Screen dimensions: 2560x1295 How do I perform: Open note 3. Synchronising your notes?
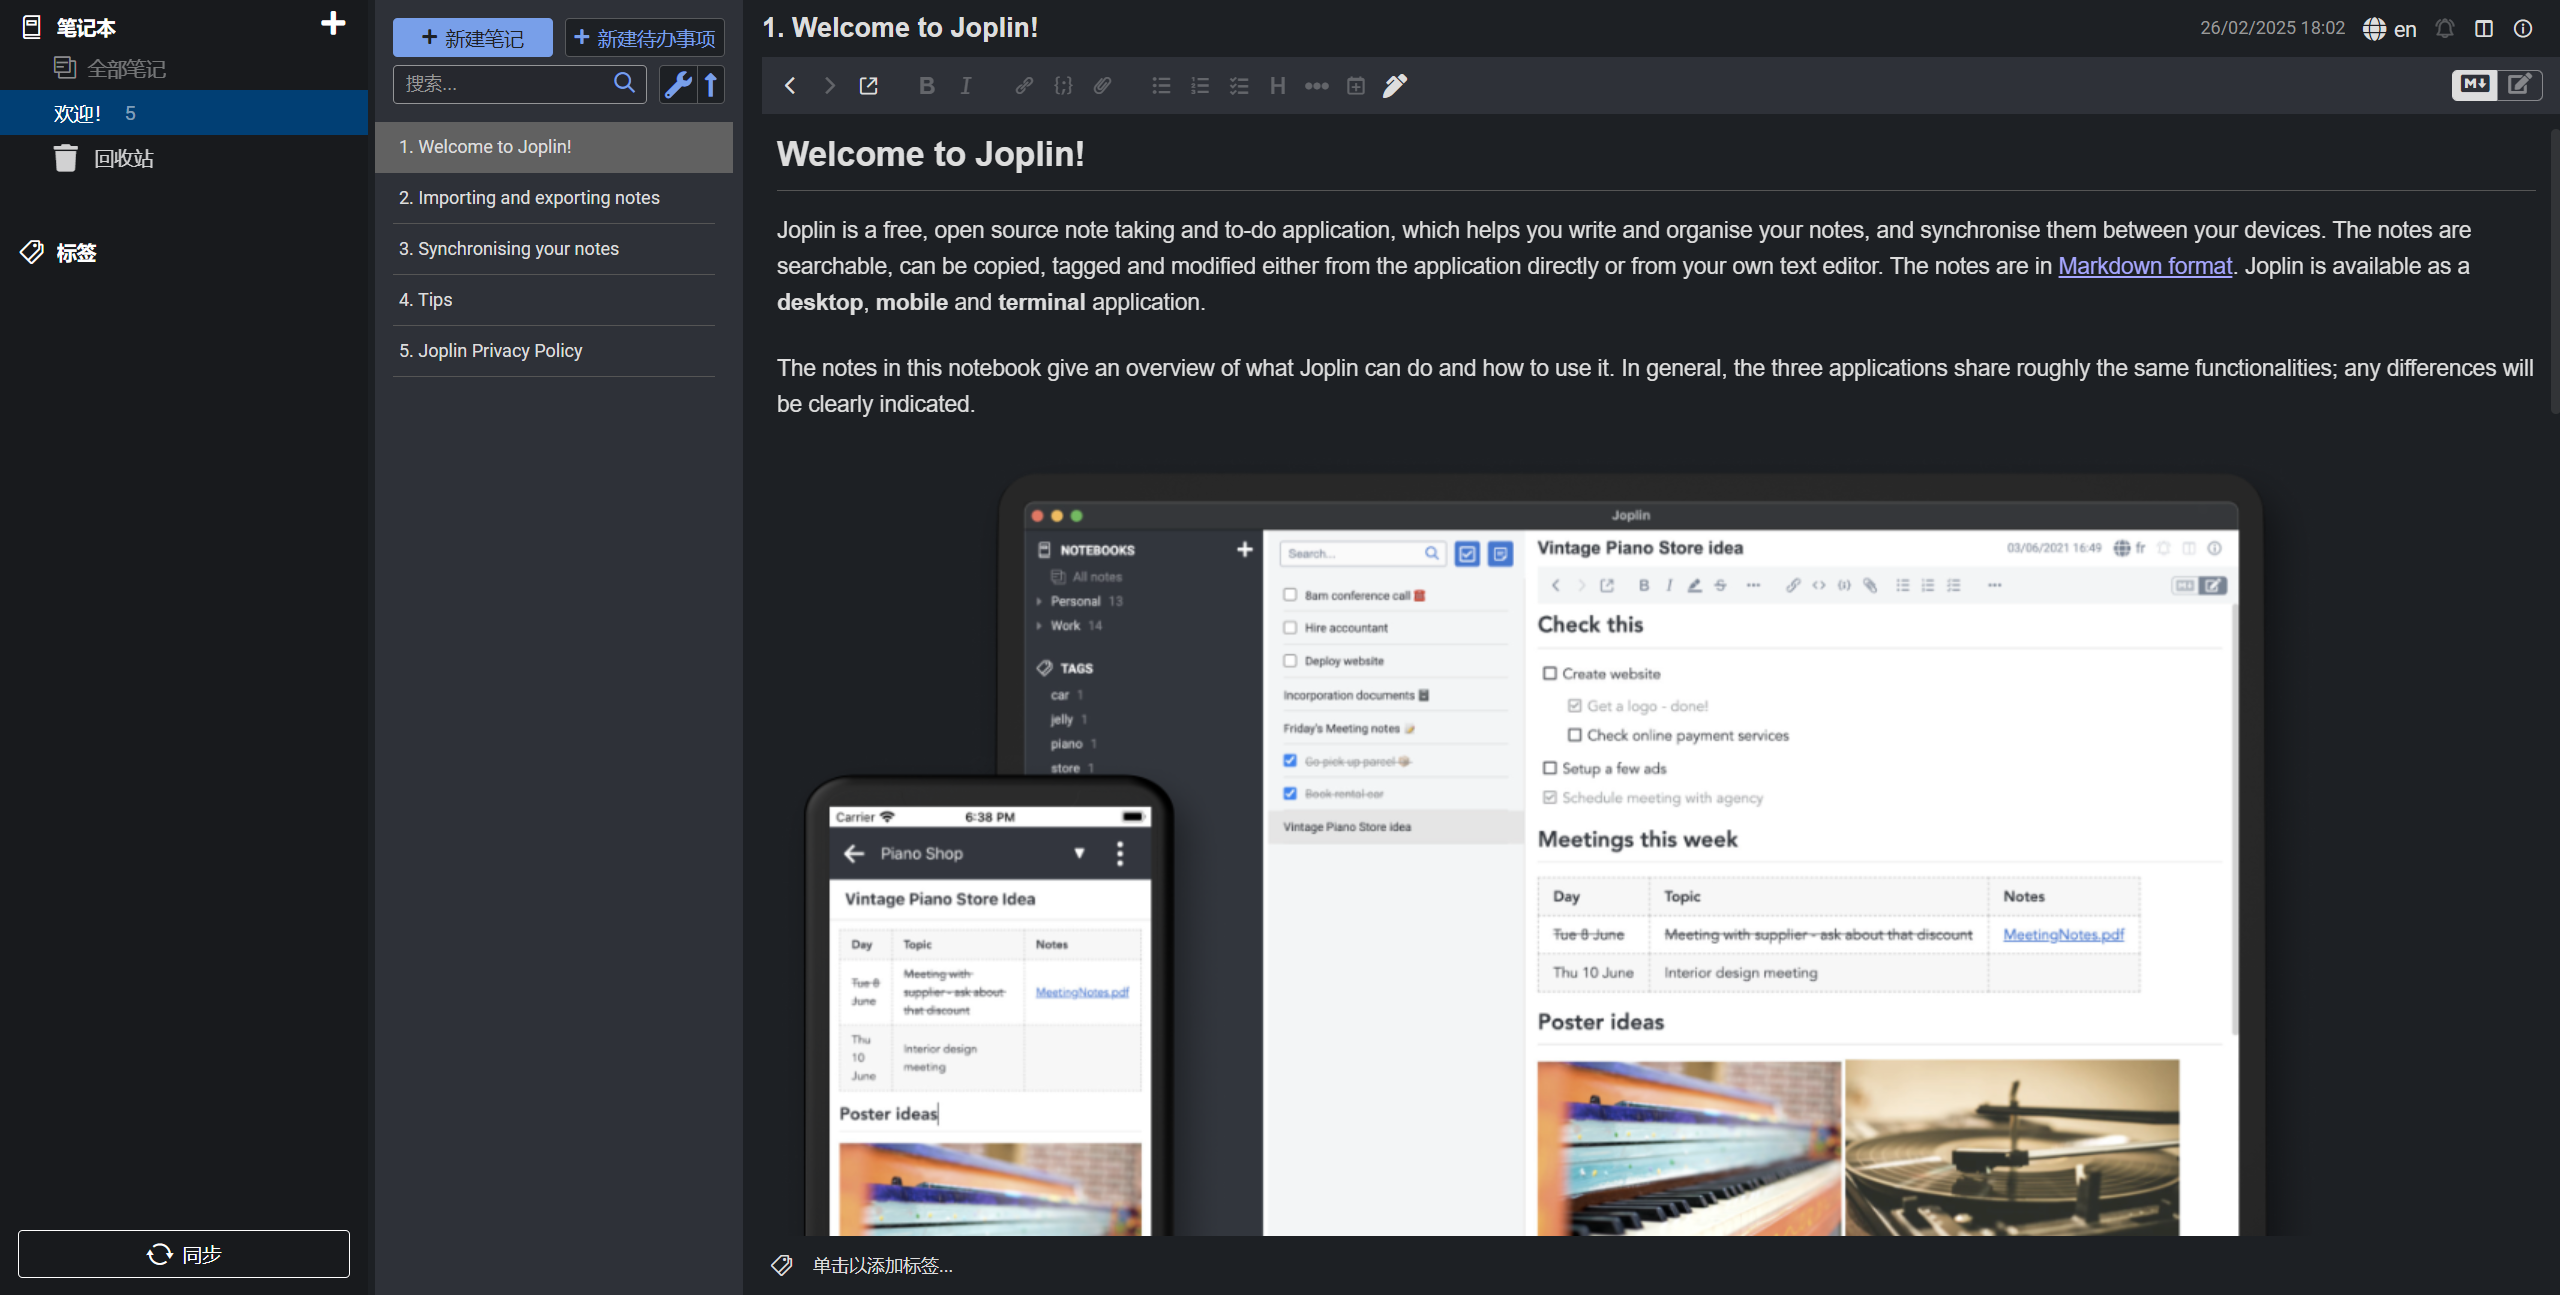click(554, 249)
